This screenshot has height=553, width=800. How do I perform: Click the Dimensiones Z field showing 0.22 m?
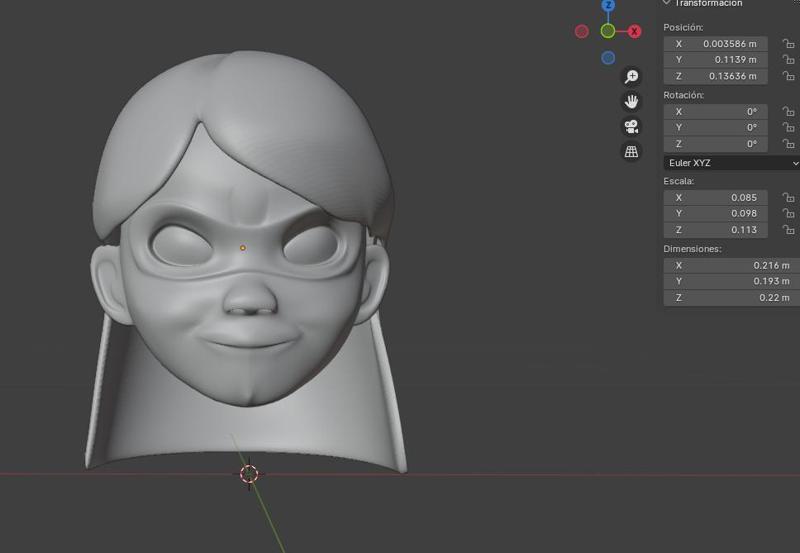click(x=731, y=298)
